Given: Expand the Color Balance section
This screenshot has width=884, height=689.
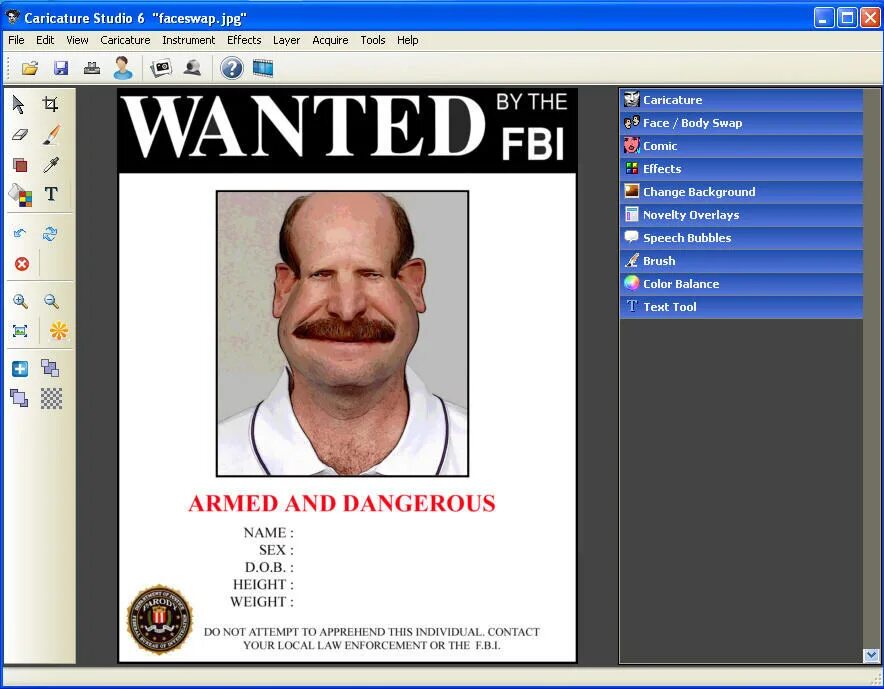Looking at the screenshot, I should point(741,284).
